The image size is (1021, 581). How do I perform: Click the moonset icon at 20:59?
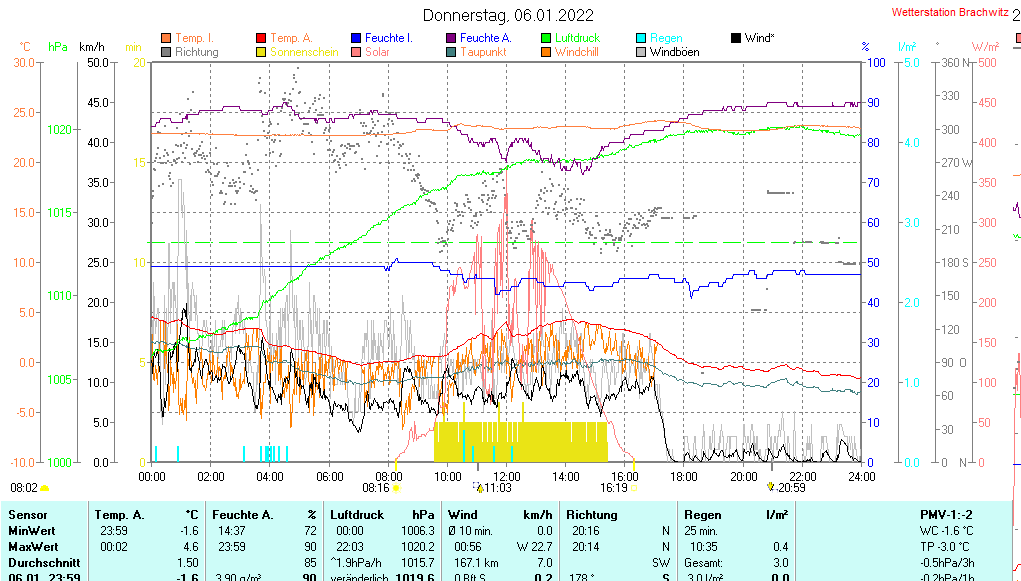[x=770, y=488]
